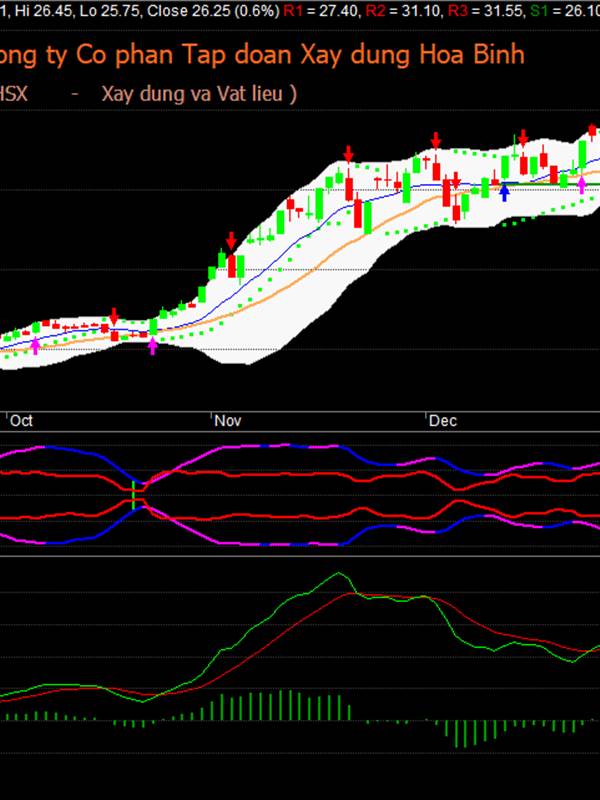The image size is (600, 800).
Task: Click the magenta buy arrow in early October
Action: (x=35, y=345)
